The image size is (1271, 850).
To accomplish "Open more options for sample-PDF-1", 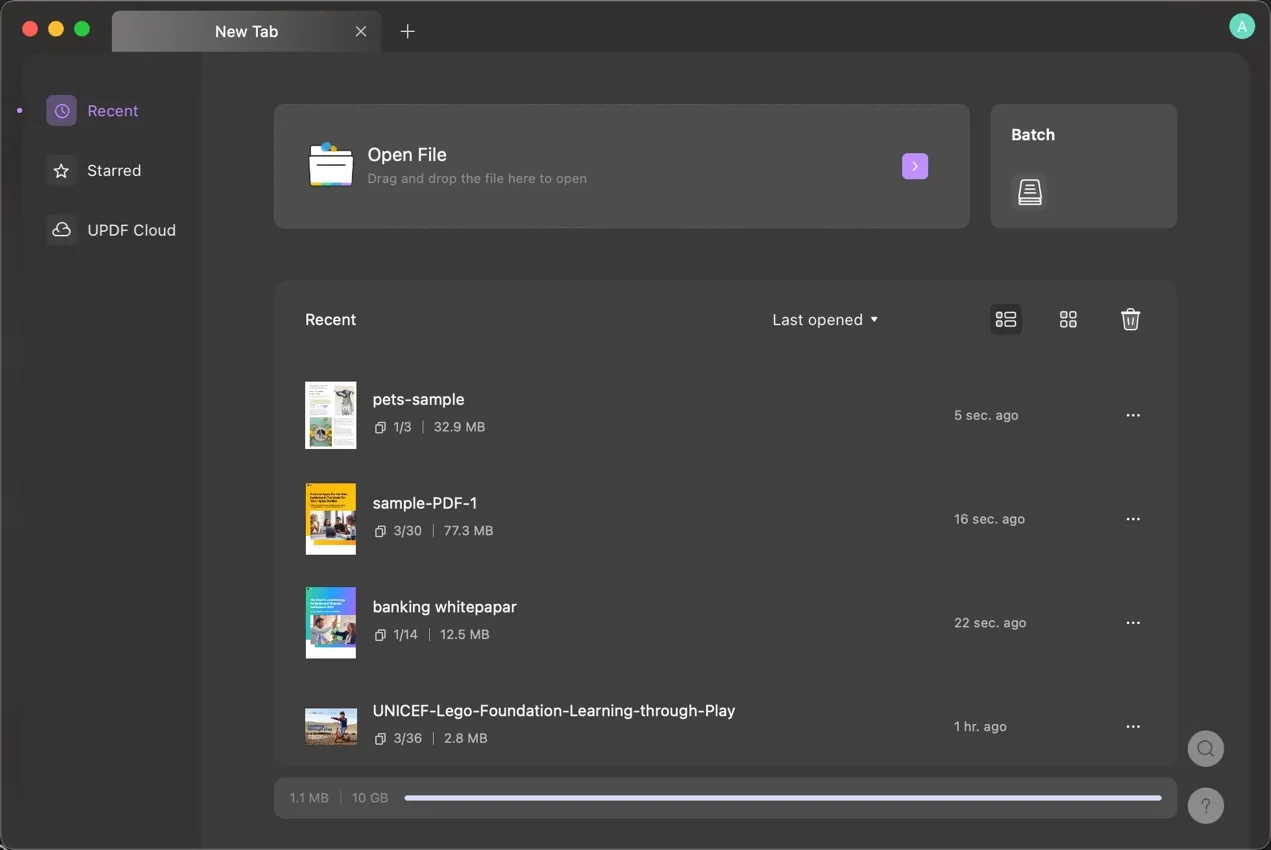I will [1133, 519].
